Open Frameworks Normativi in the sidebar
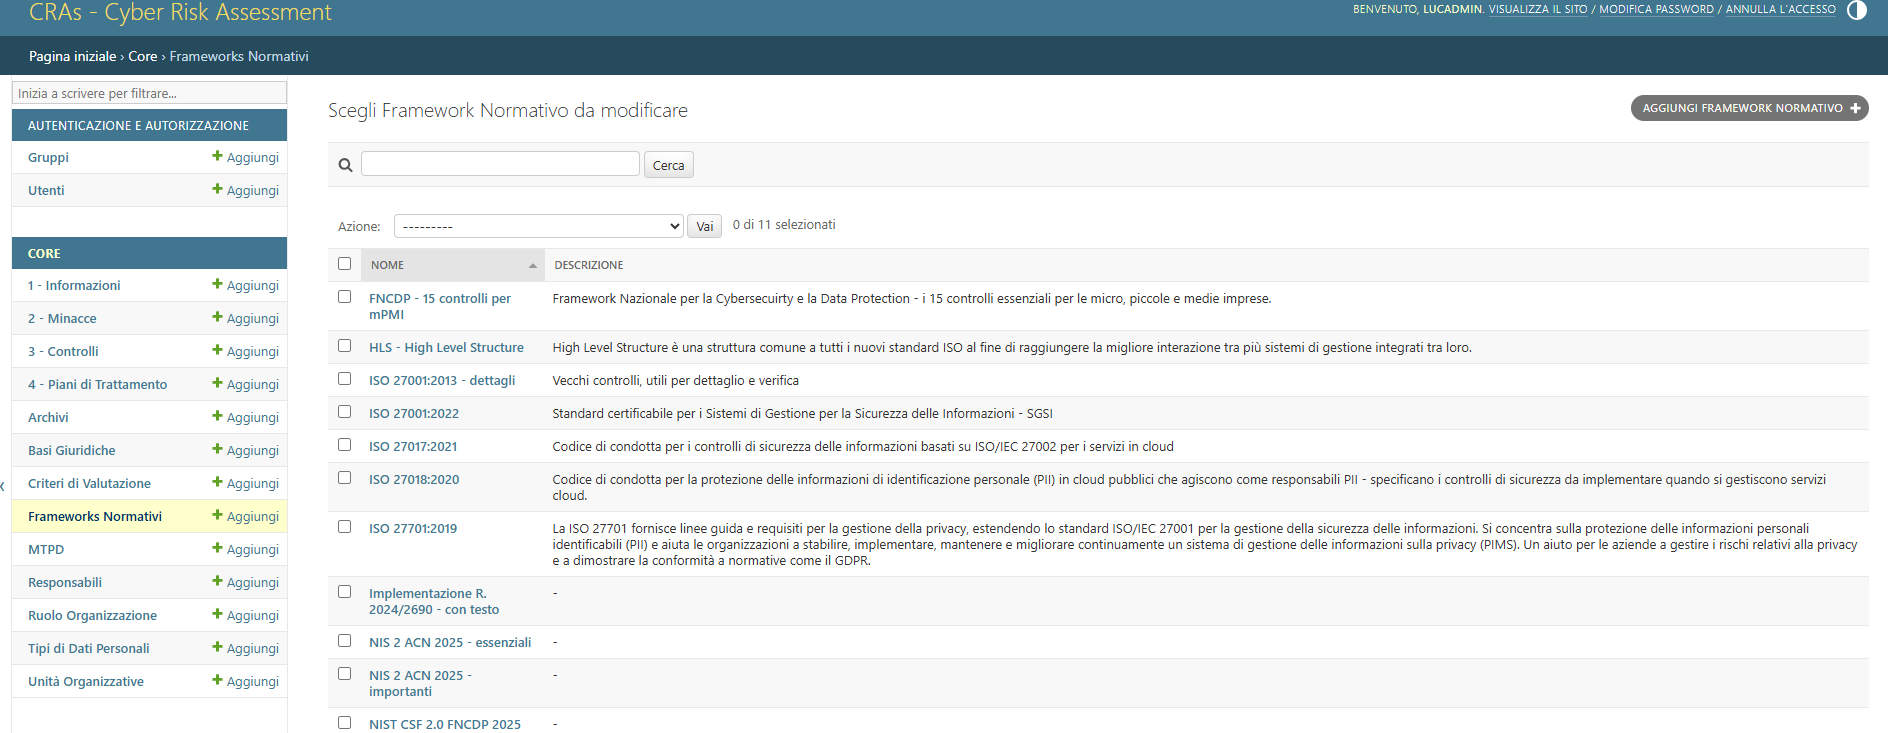The height and width of the screenshot is (733, 1888). pos(95,516)
